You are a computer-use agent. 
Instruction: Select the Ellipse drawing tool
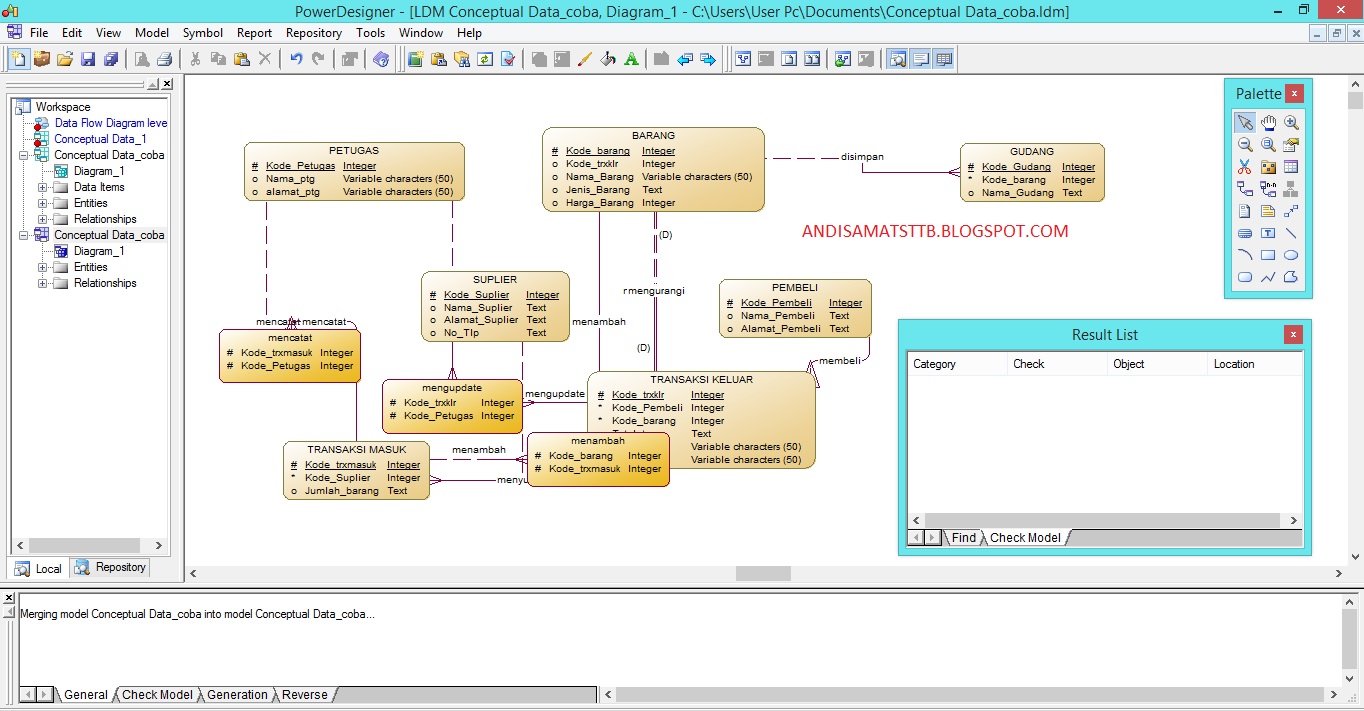click(x=1289, y=255)
